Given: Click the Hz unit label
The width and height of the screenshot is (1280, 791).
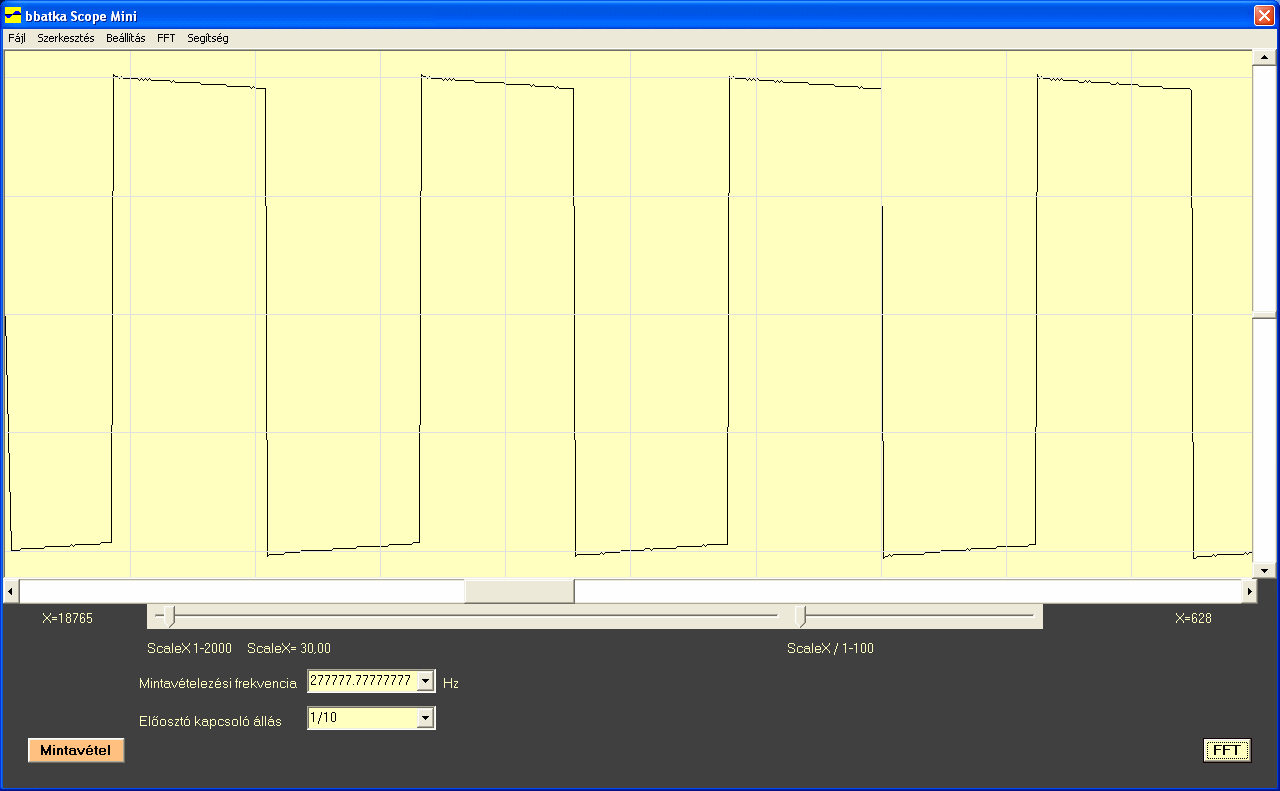Looking at the screenshot, I should tap(451, 684).
